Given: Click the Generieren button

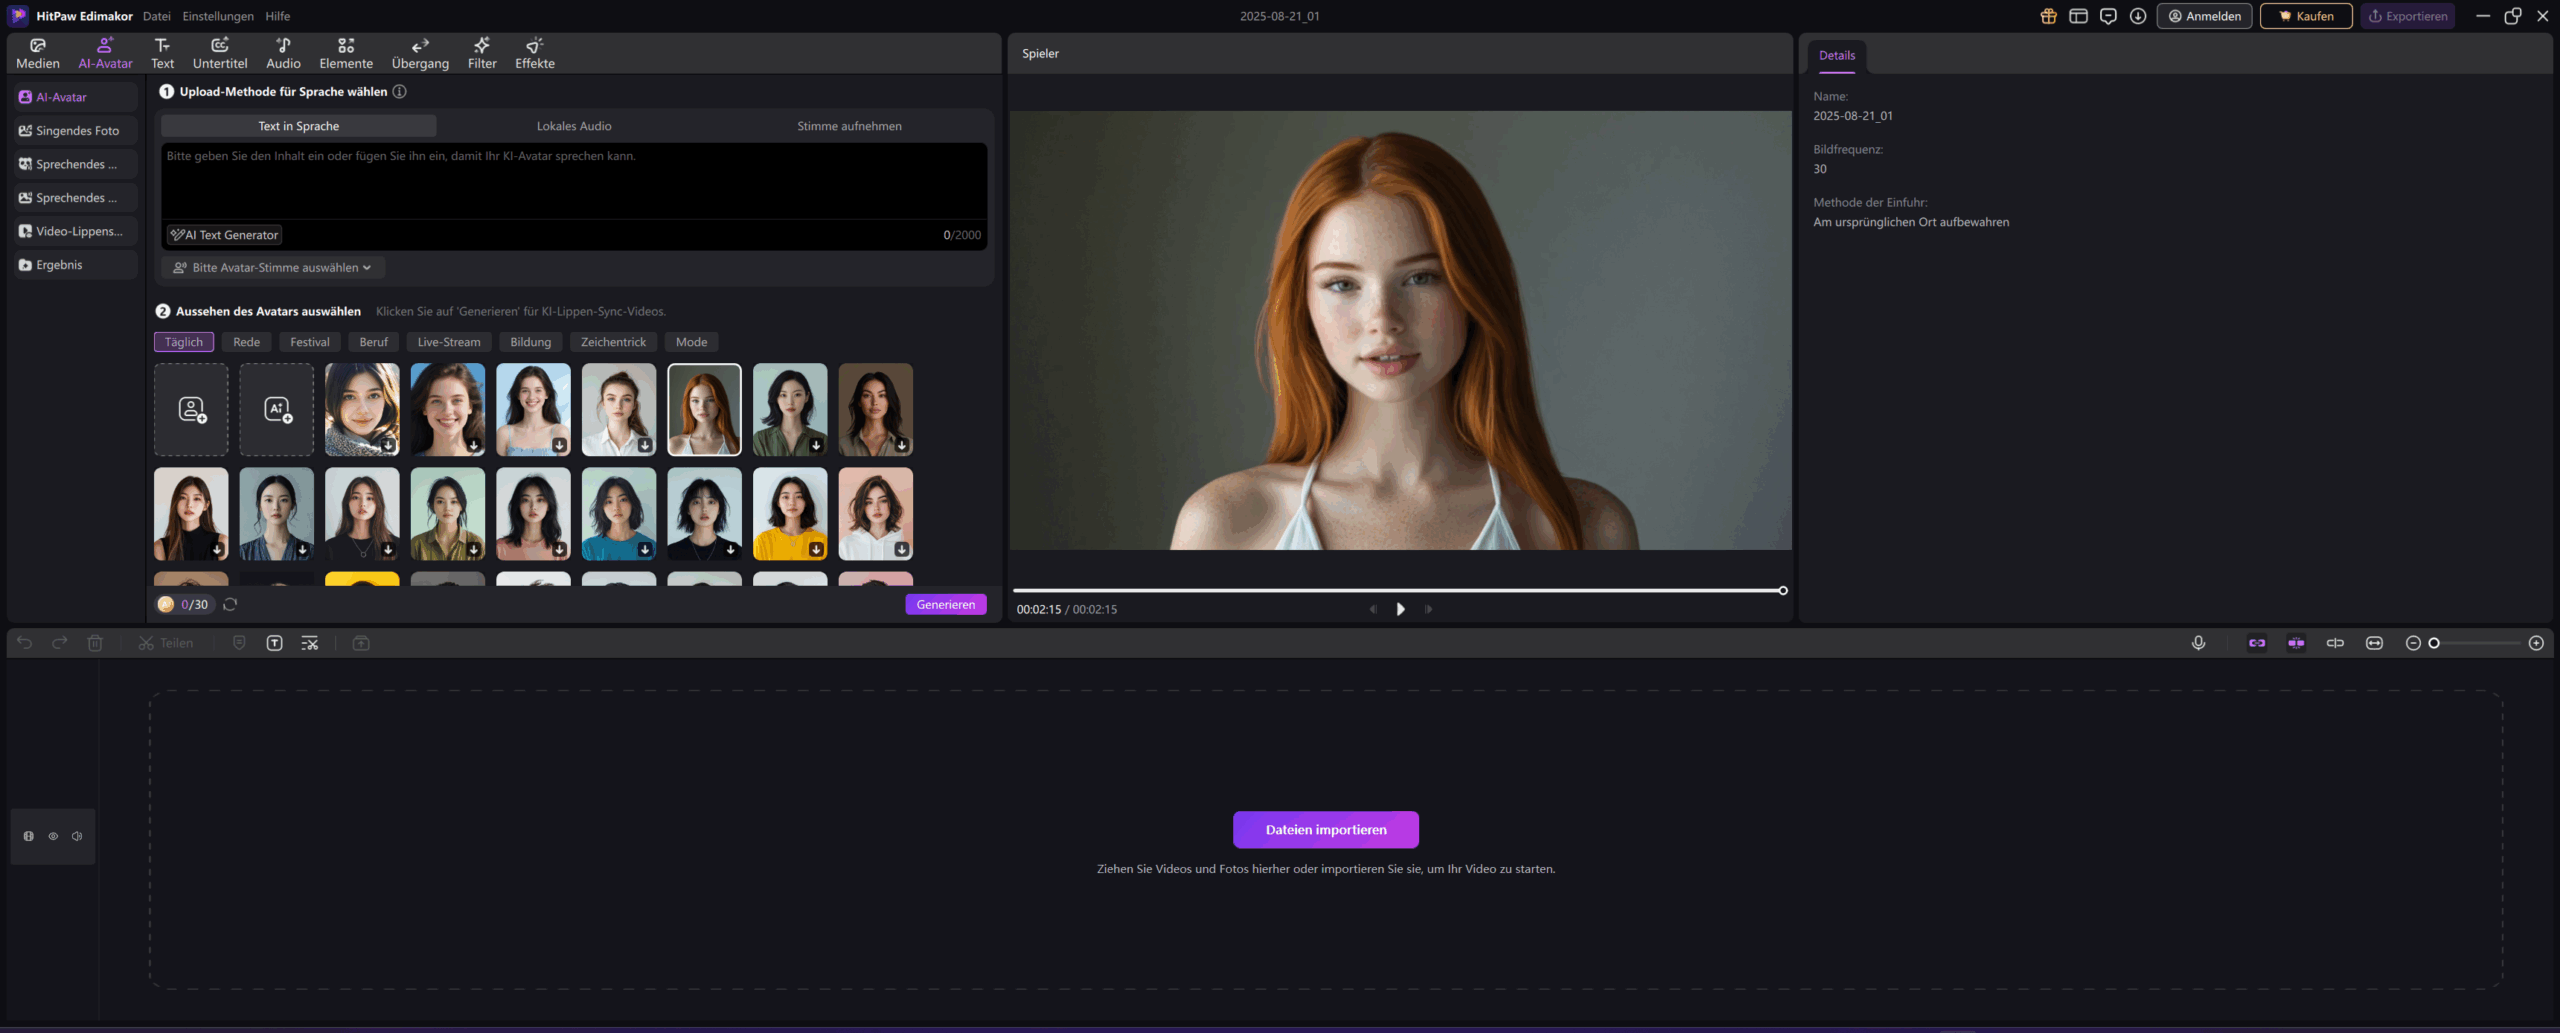Looking at the screenshot, I should 946,604.
